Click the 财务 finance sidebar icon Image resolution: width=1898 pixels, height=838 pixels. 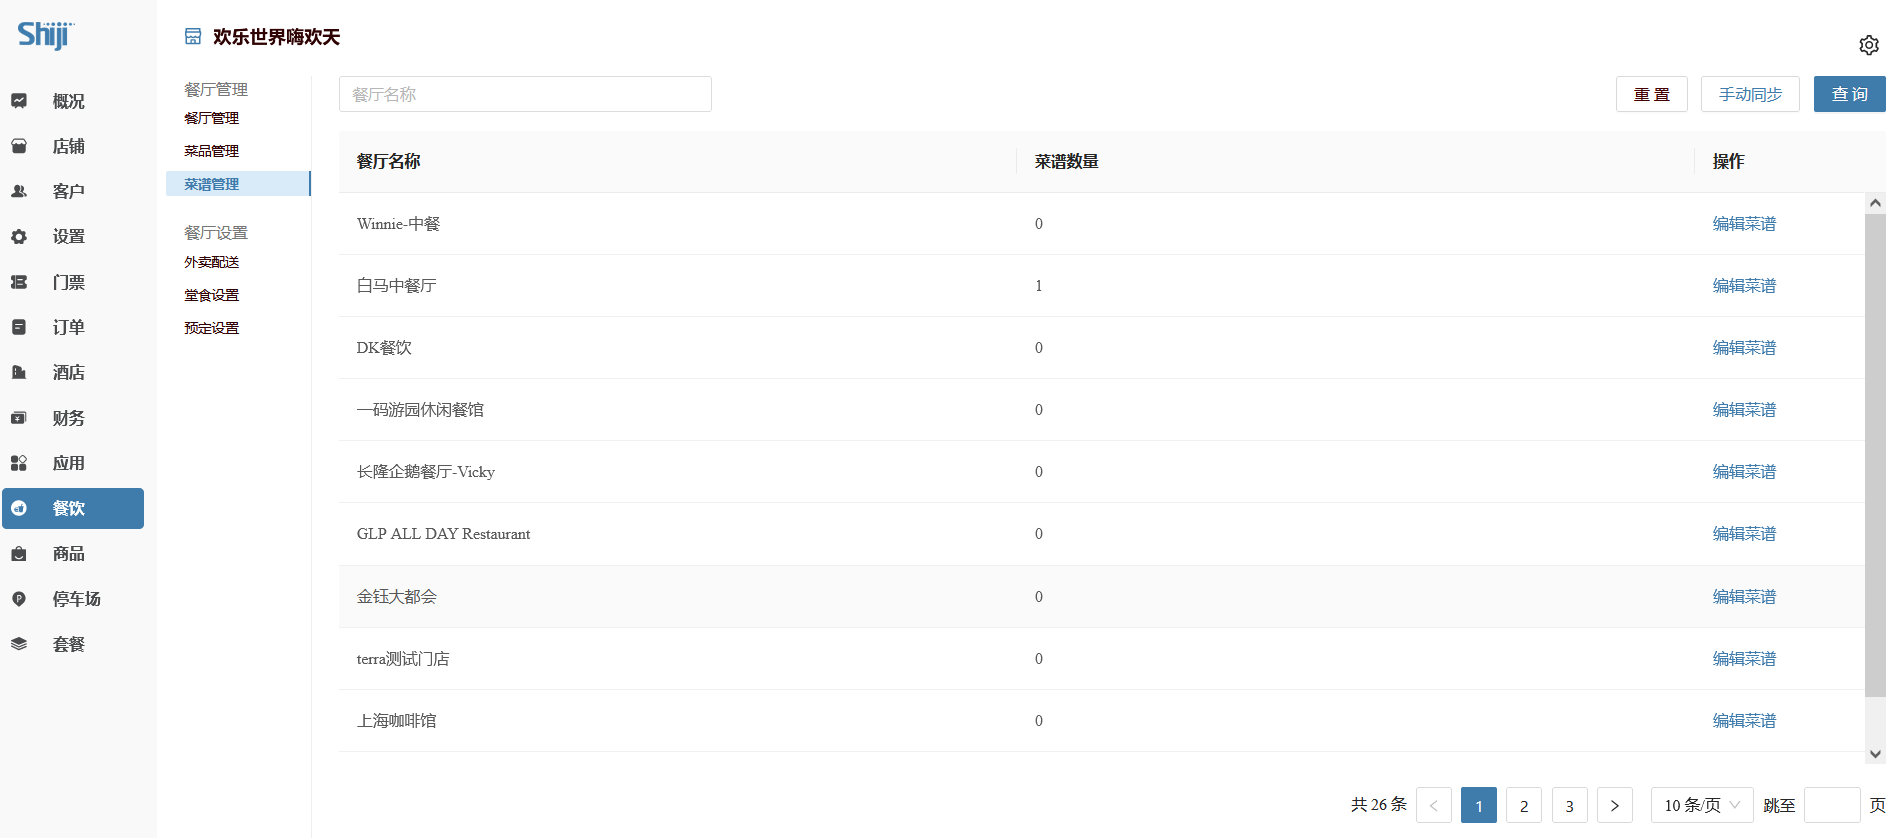point(19,418)
